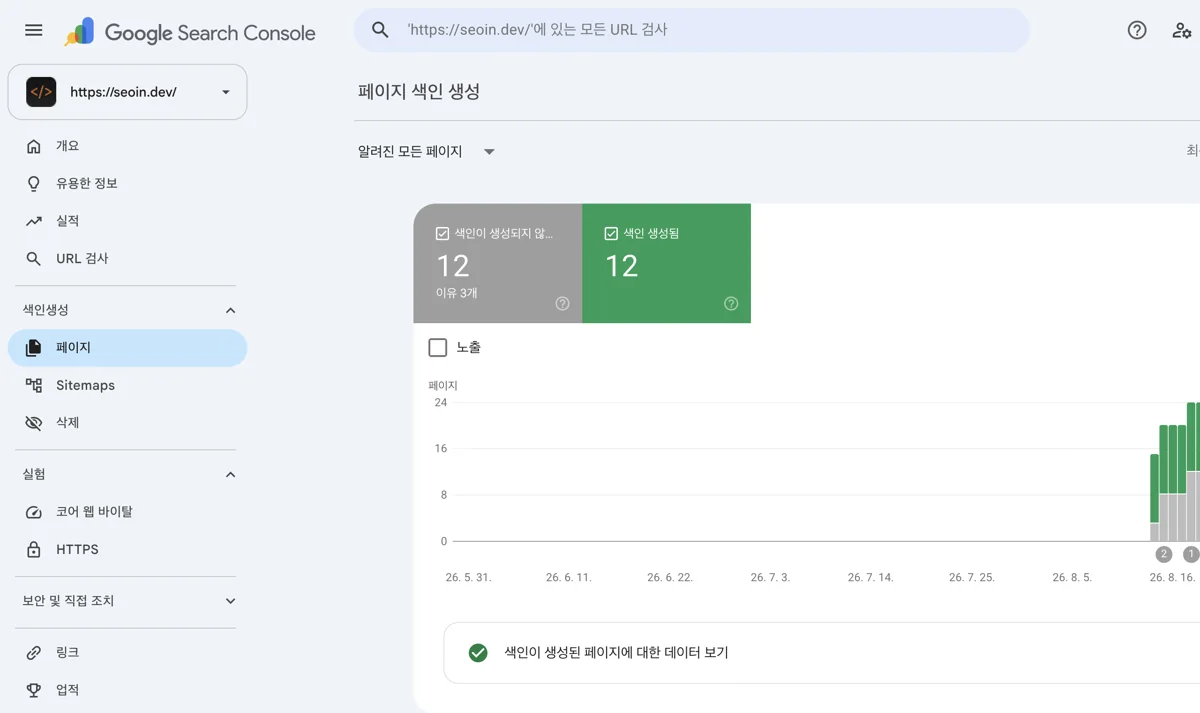Click the 페이지 색인 생성 heading text
This screenshot has height=713, width=1200.
click(x=419, y=91)
